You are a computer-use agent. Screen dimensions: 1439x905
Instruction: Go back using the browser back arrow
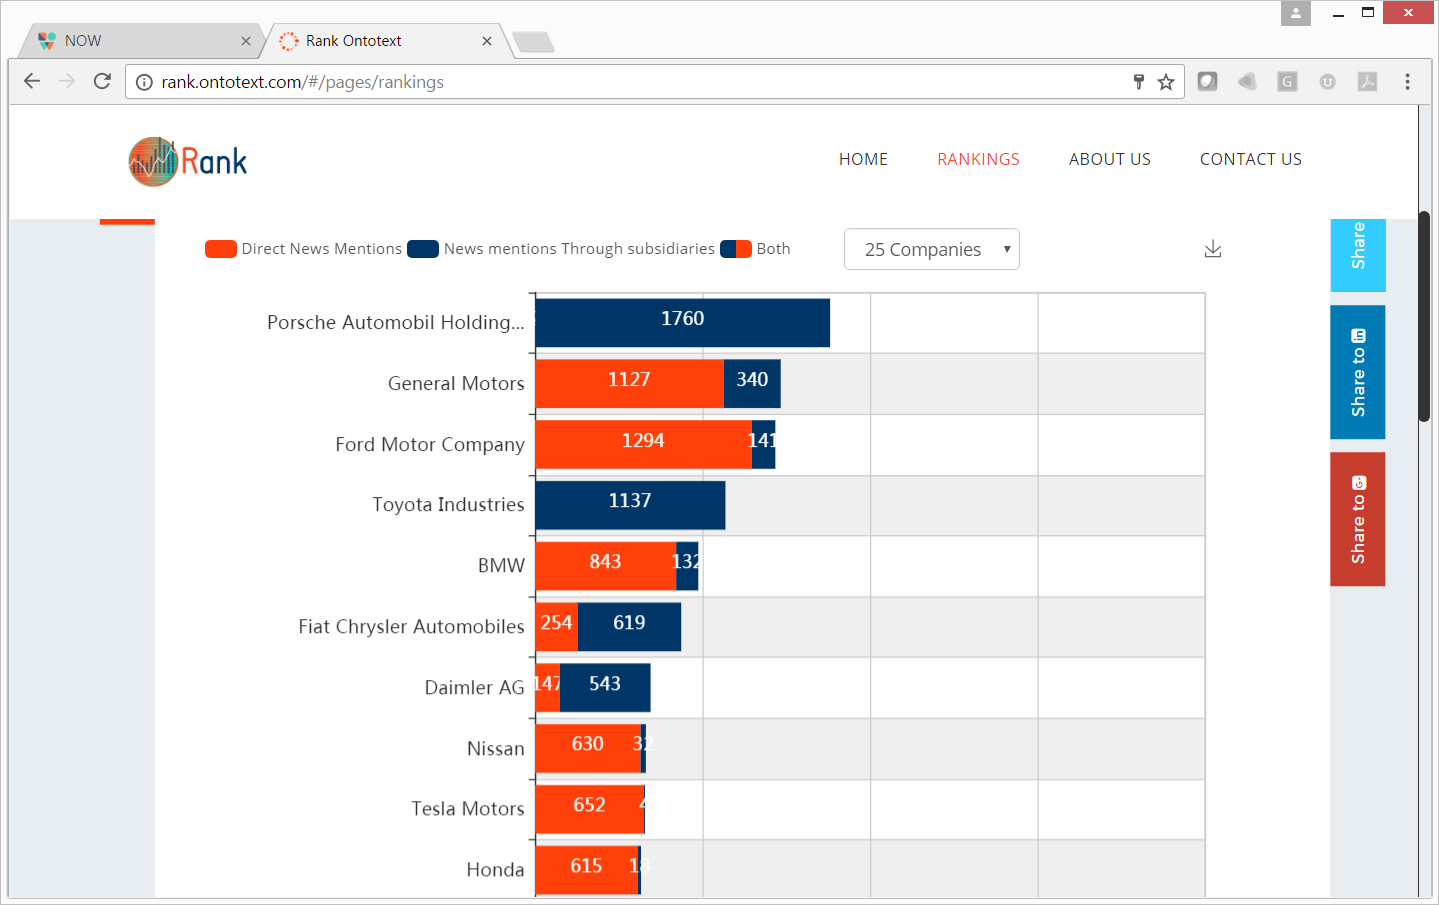(32, 81)
